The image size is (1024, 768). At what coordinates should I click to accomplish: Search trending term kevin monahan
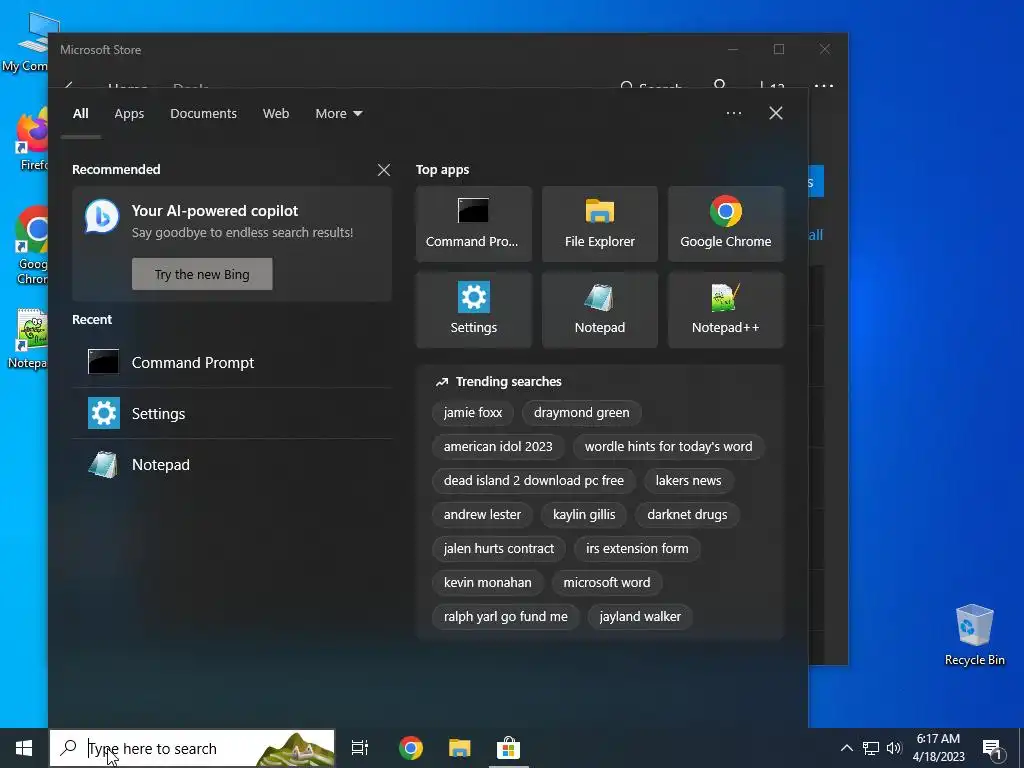pyautogui.click(x=487, y=583)
